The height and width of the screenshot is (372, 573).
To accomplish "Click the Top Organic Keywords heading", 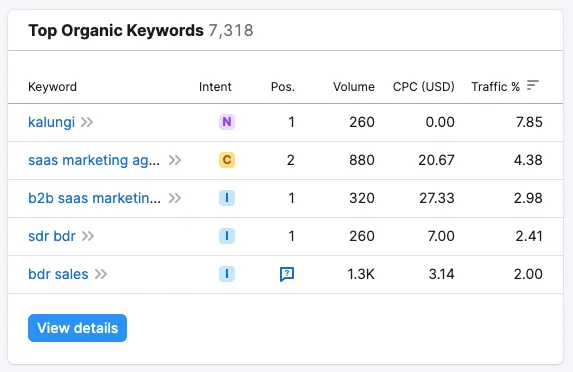I will click(116, 31).
